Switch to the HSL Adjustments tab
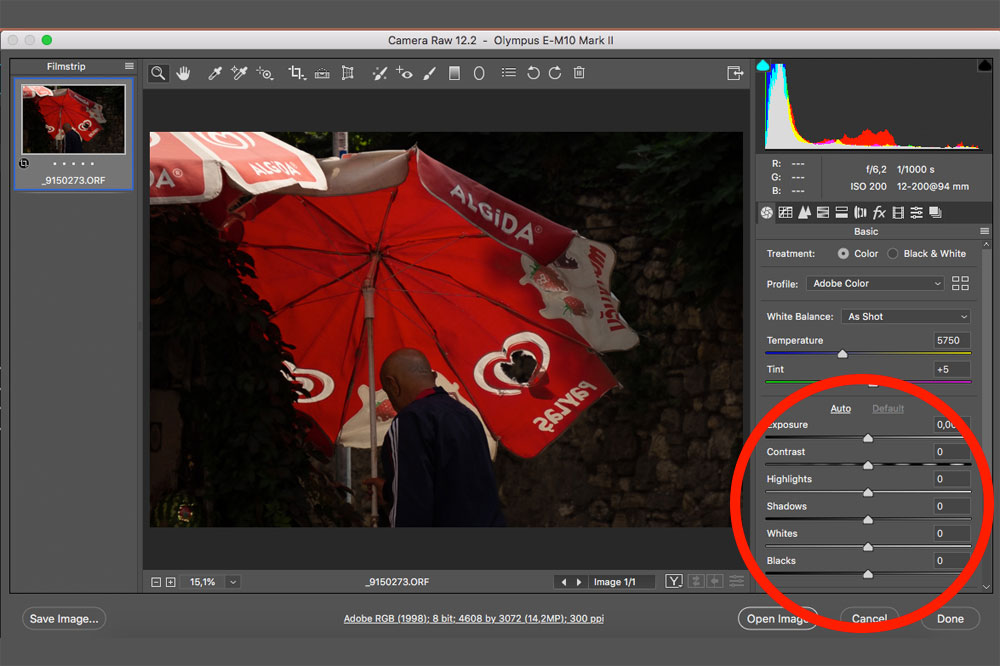Image resolution: width=1000 pixels, height=666 pixels. [x=823, y=212]
